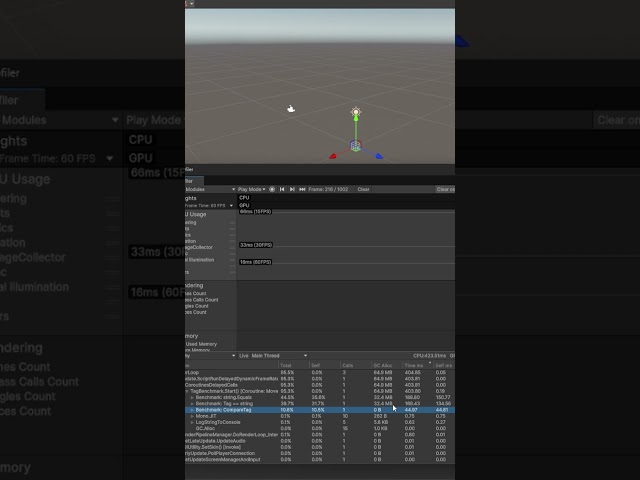Expand the Mono.JIT row

(192, 416)
